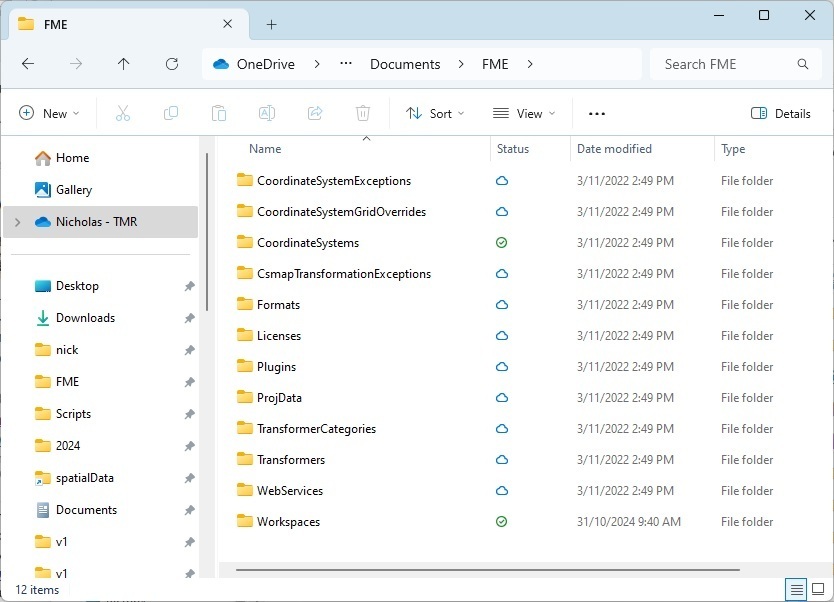Refresh the FME folder view
Image resolution: width=834 pixels, height=602 pixels.
point(172,64)
